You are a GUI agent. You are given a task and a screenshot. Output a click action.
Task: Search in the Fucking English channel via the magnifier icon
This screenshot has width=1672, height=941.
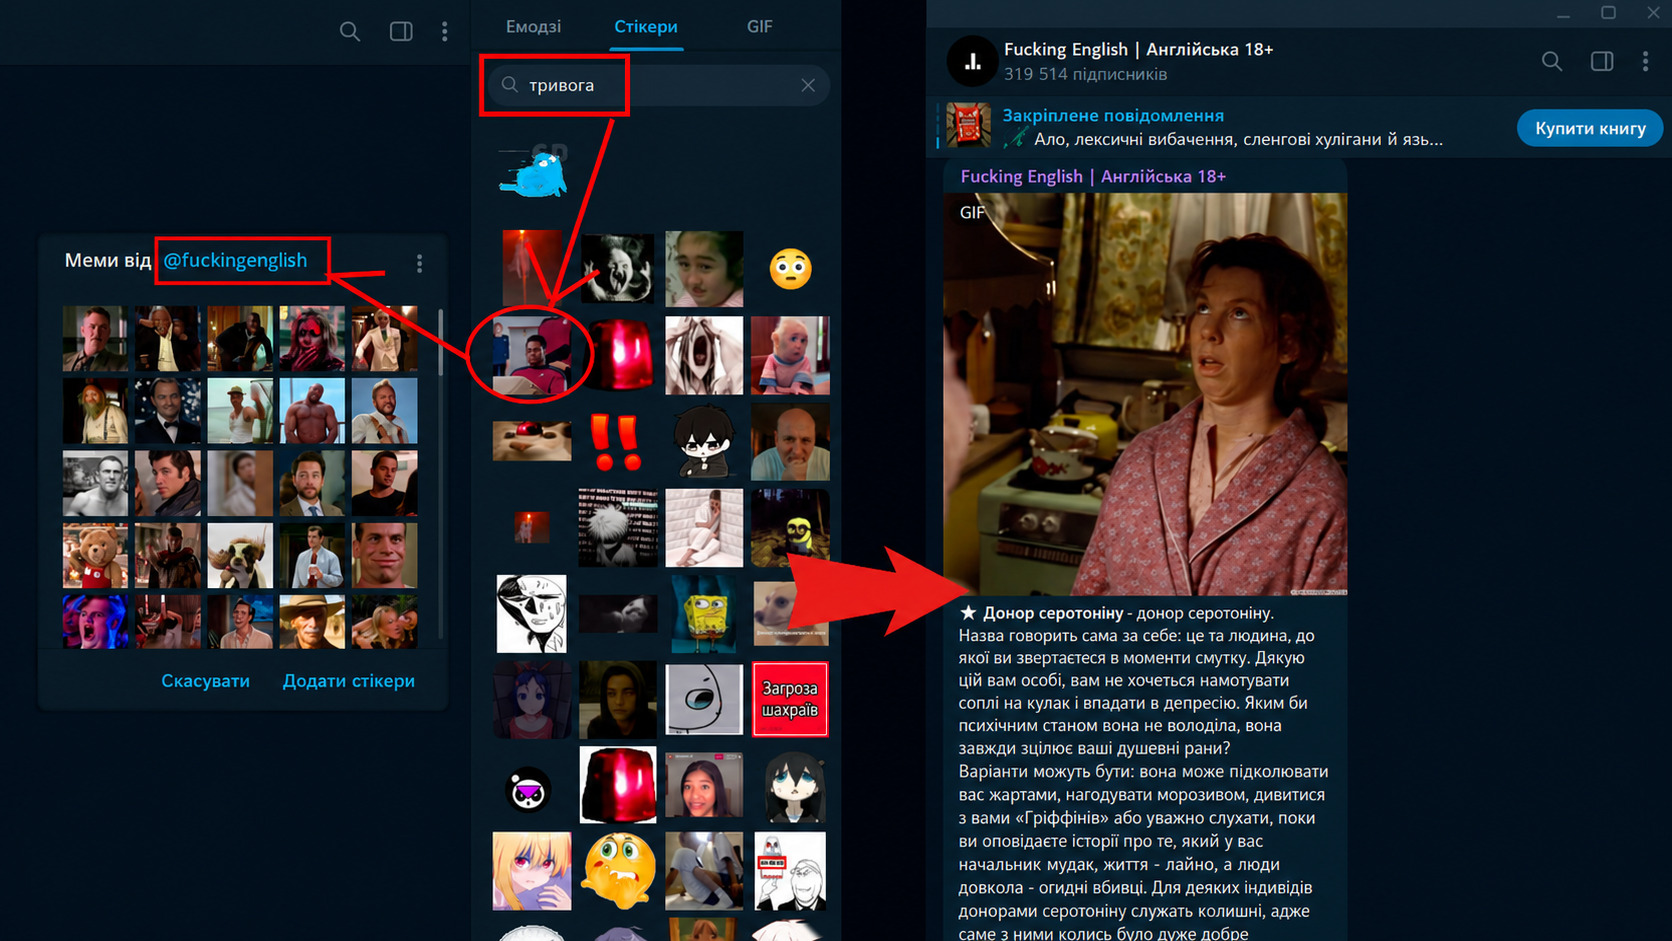pyautogui.click(x=1552, y=62)
